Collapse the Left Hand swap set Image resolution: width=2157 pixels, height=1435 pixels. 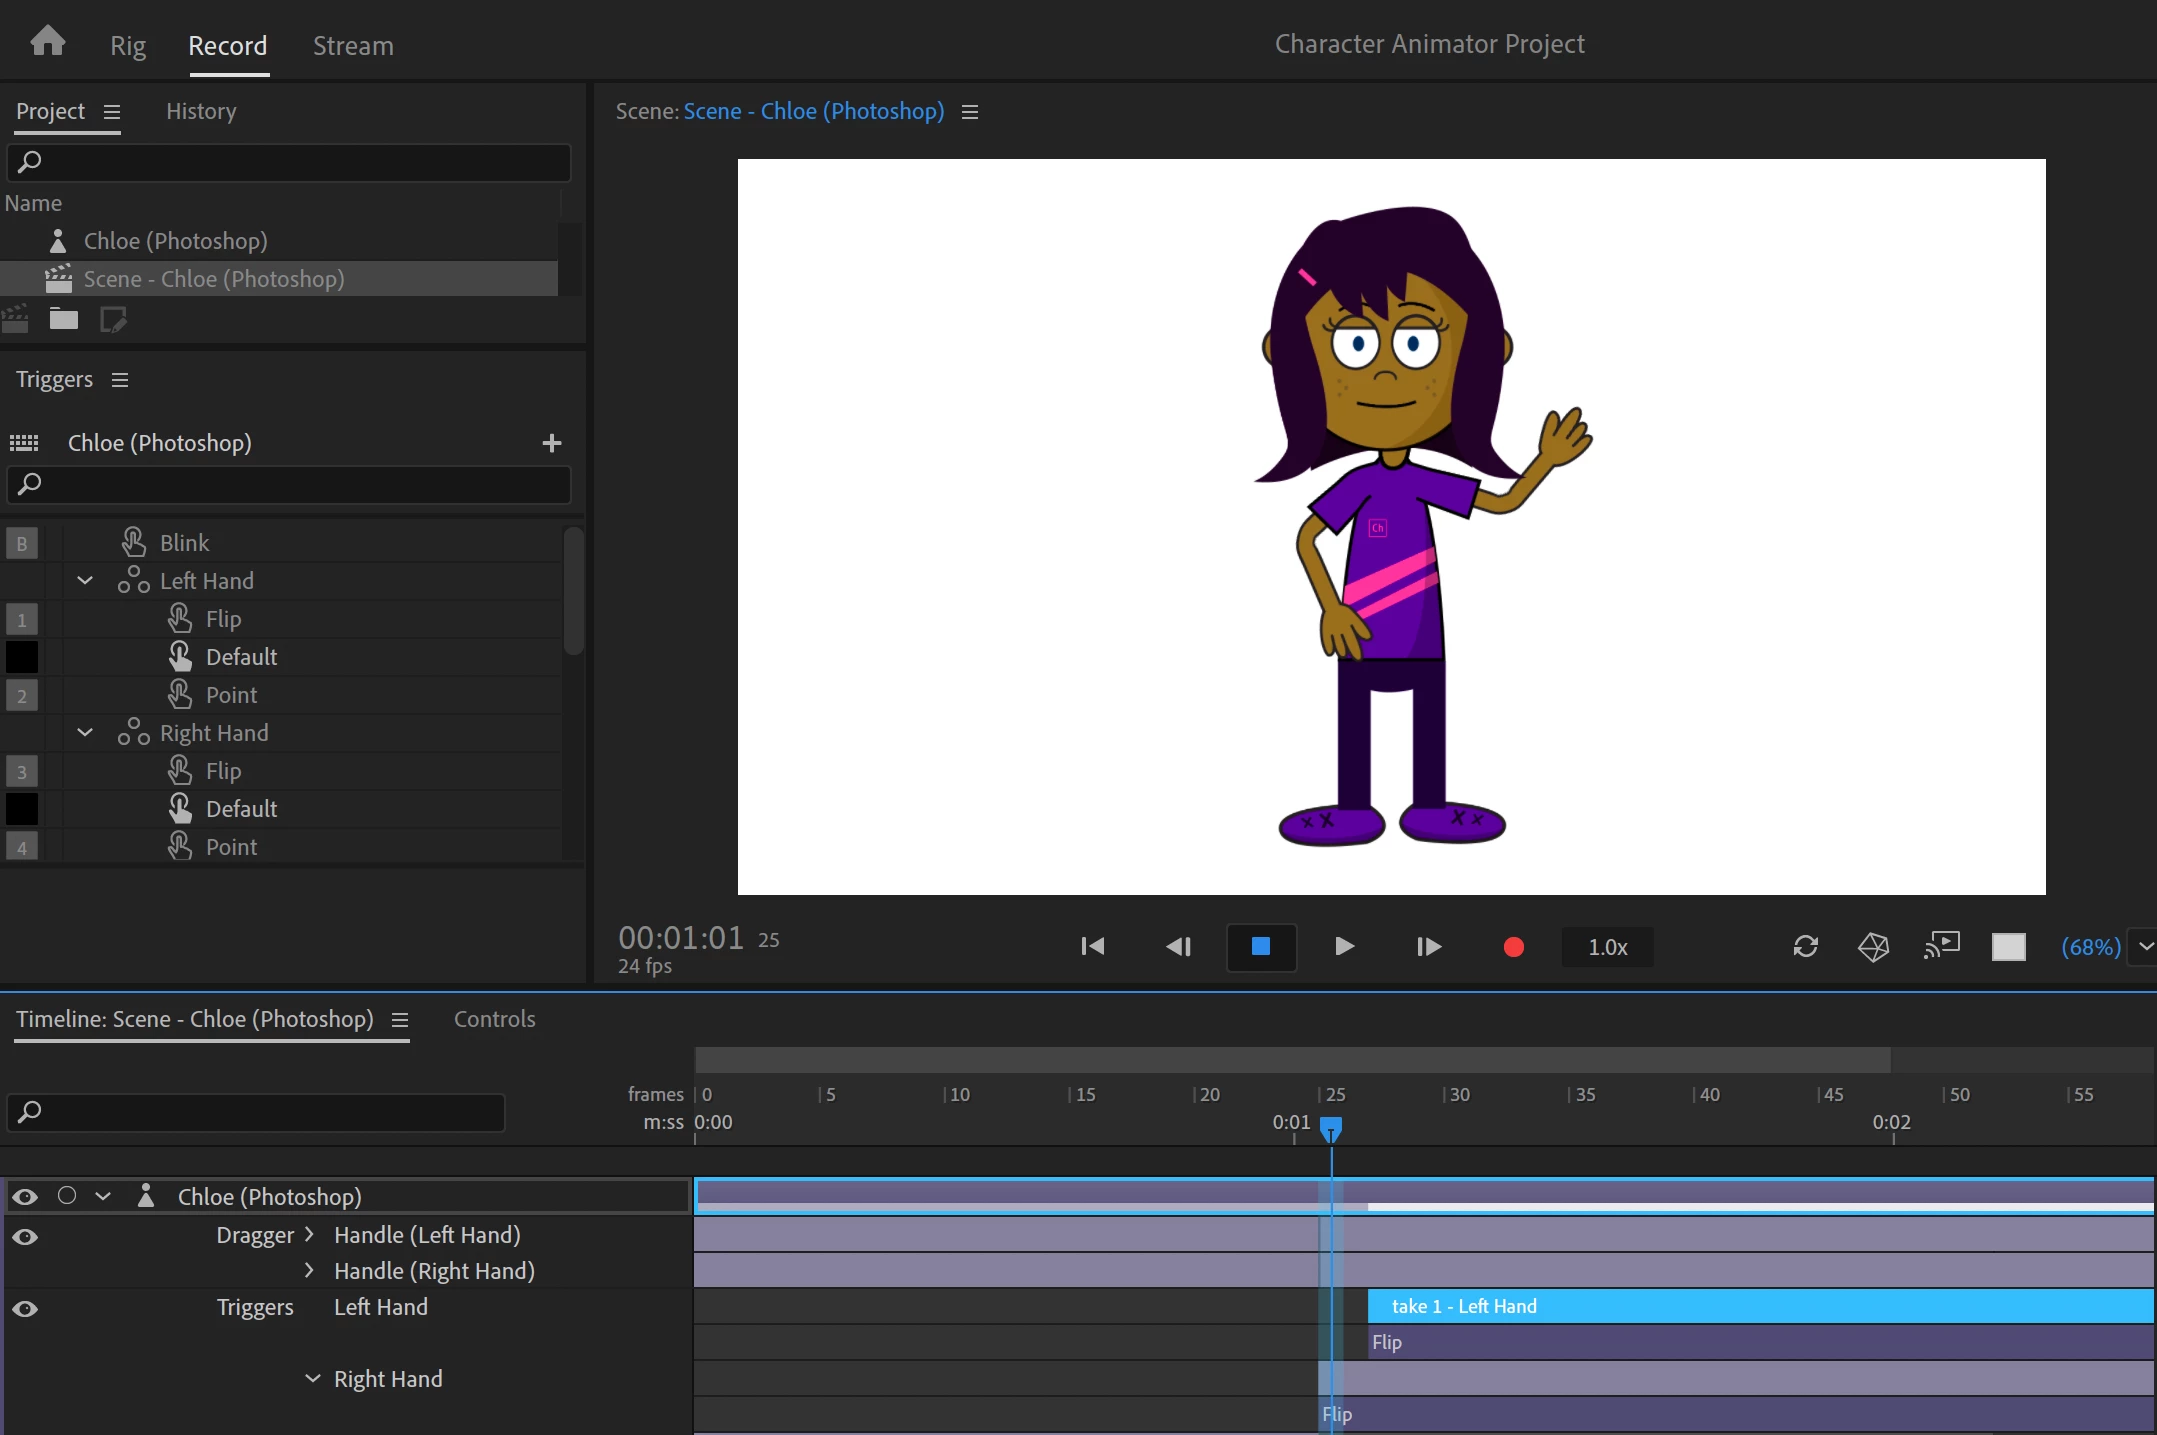85,581
